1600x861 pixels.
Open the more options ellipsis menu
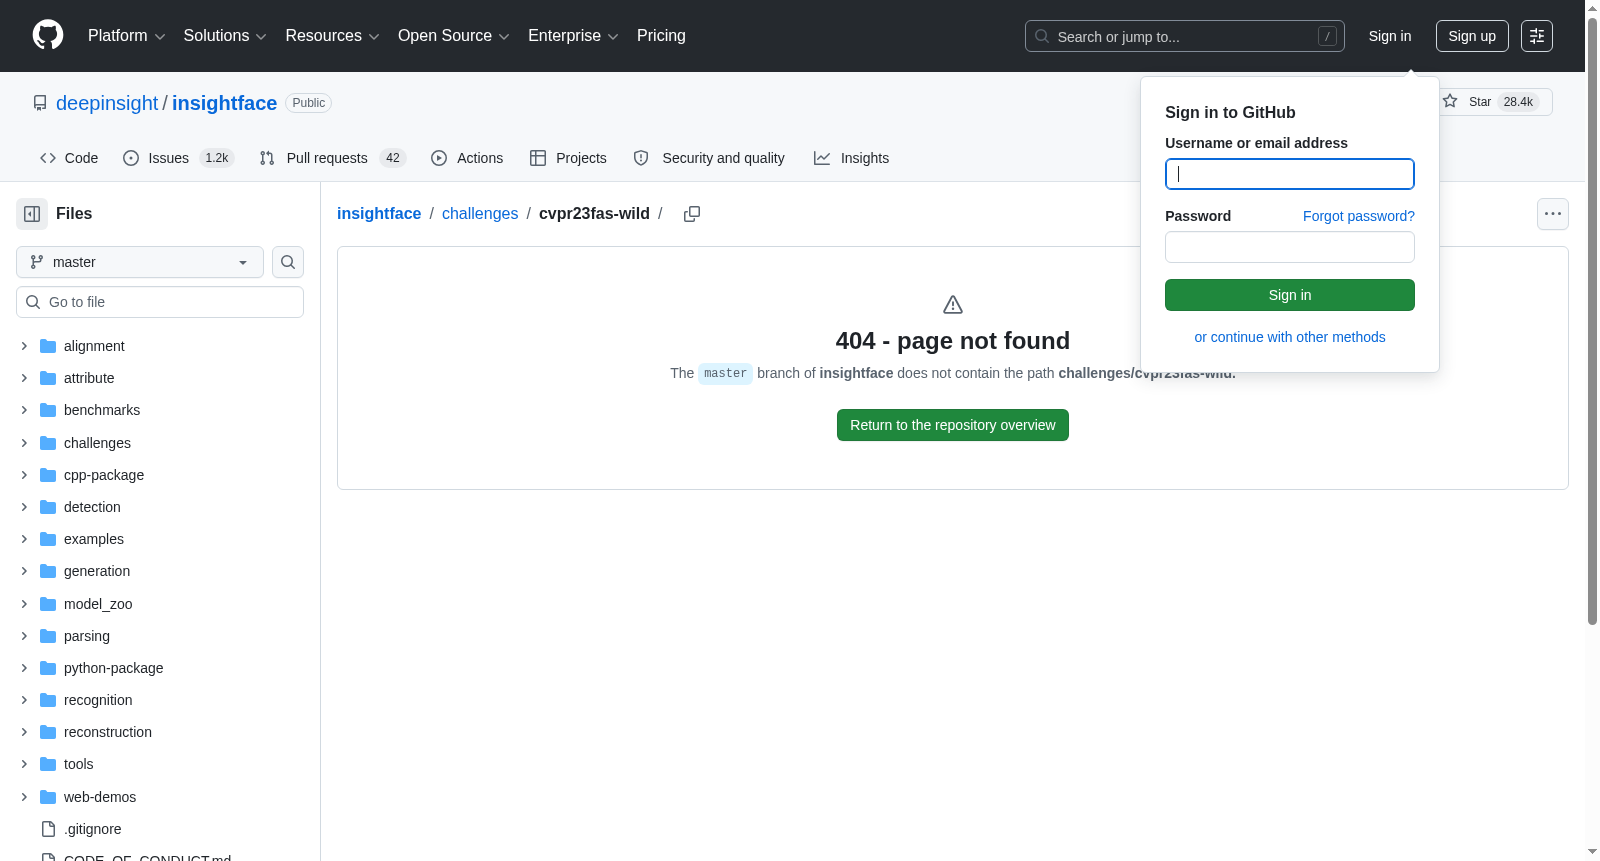(x=1553, y=214)
